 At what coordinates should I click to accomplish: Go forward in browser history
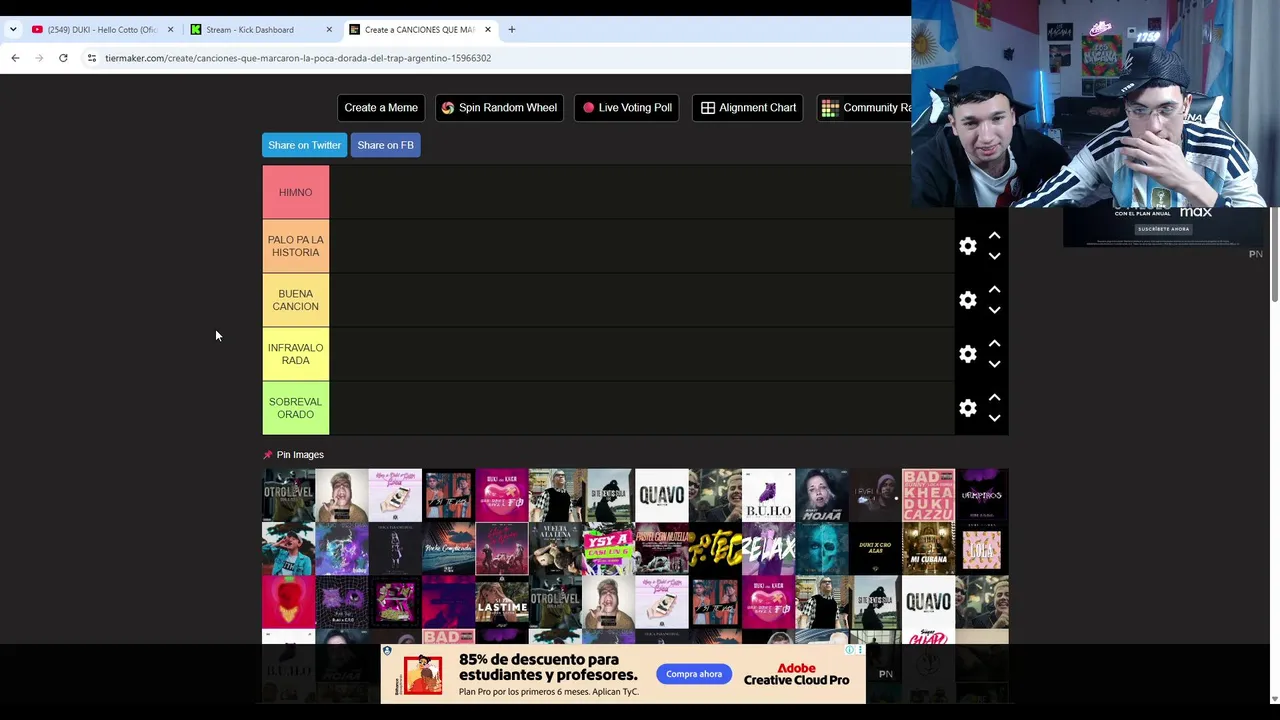pyautogui.click(x=39, y=58)
